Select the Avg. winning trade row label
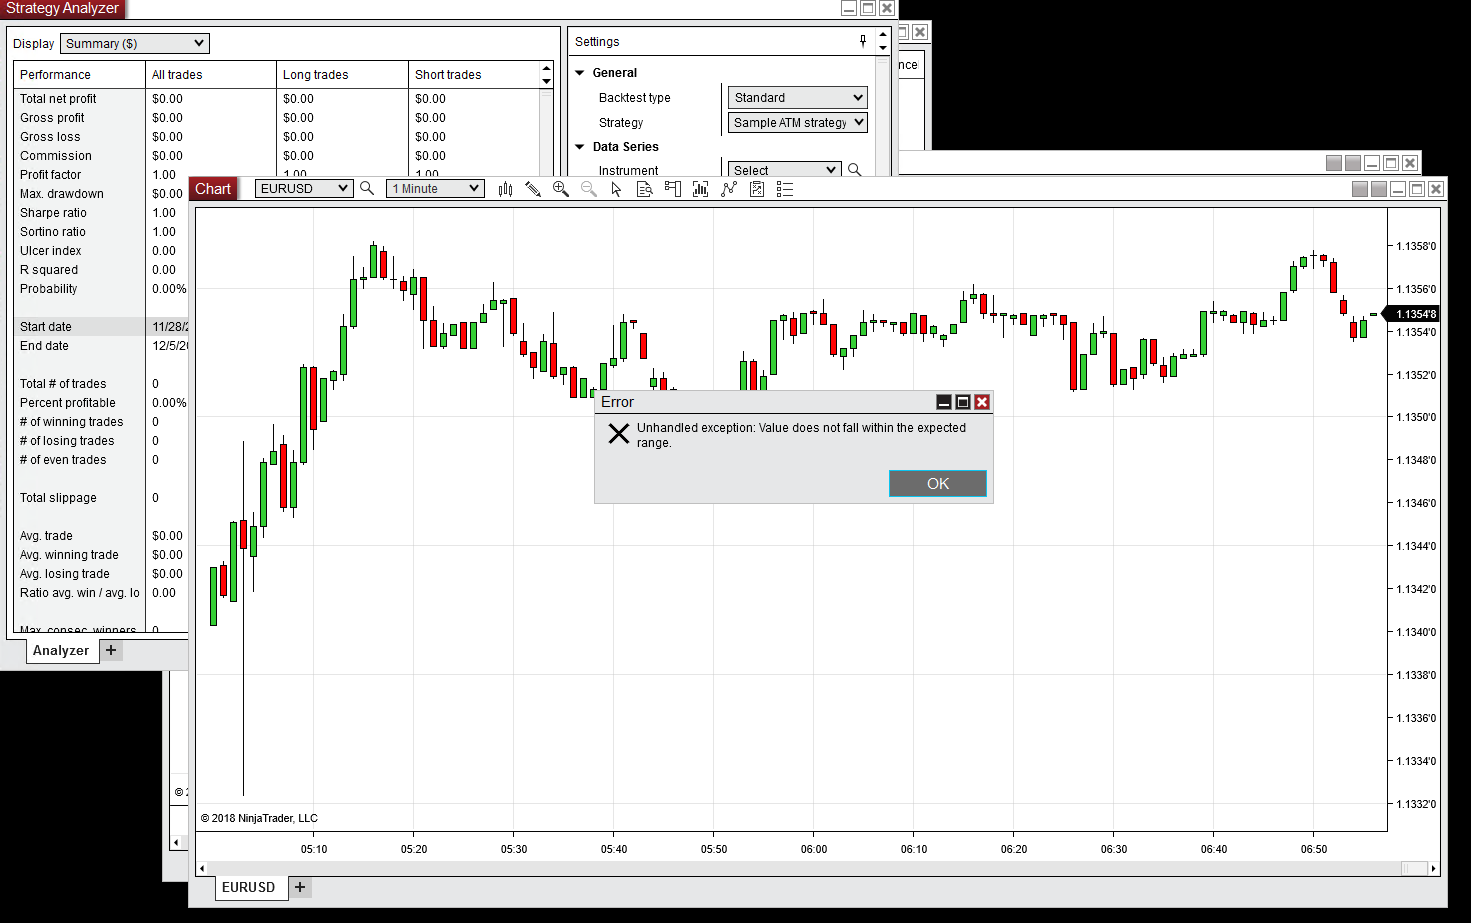1471x923 pixels. tap(69, 555)
